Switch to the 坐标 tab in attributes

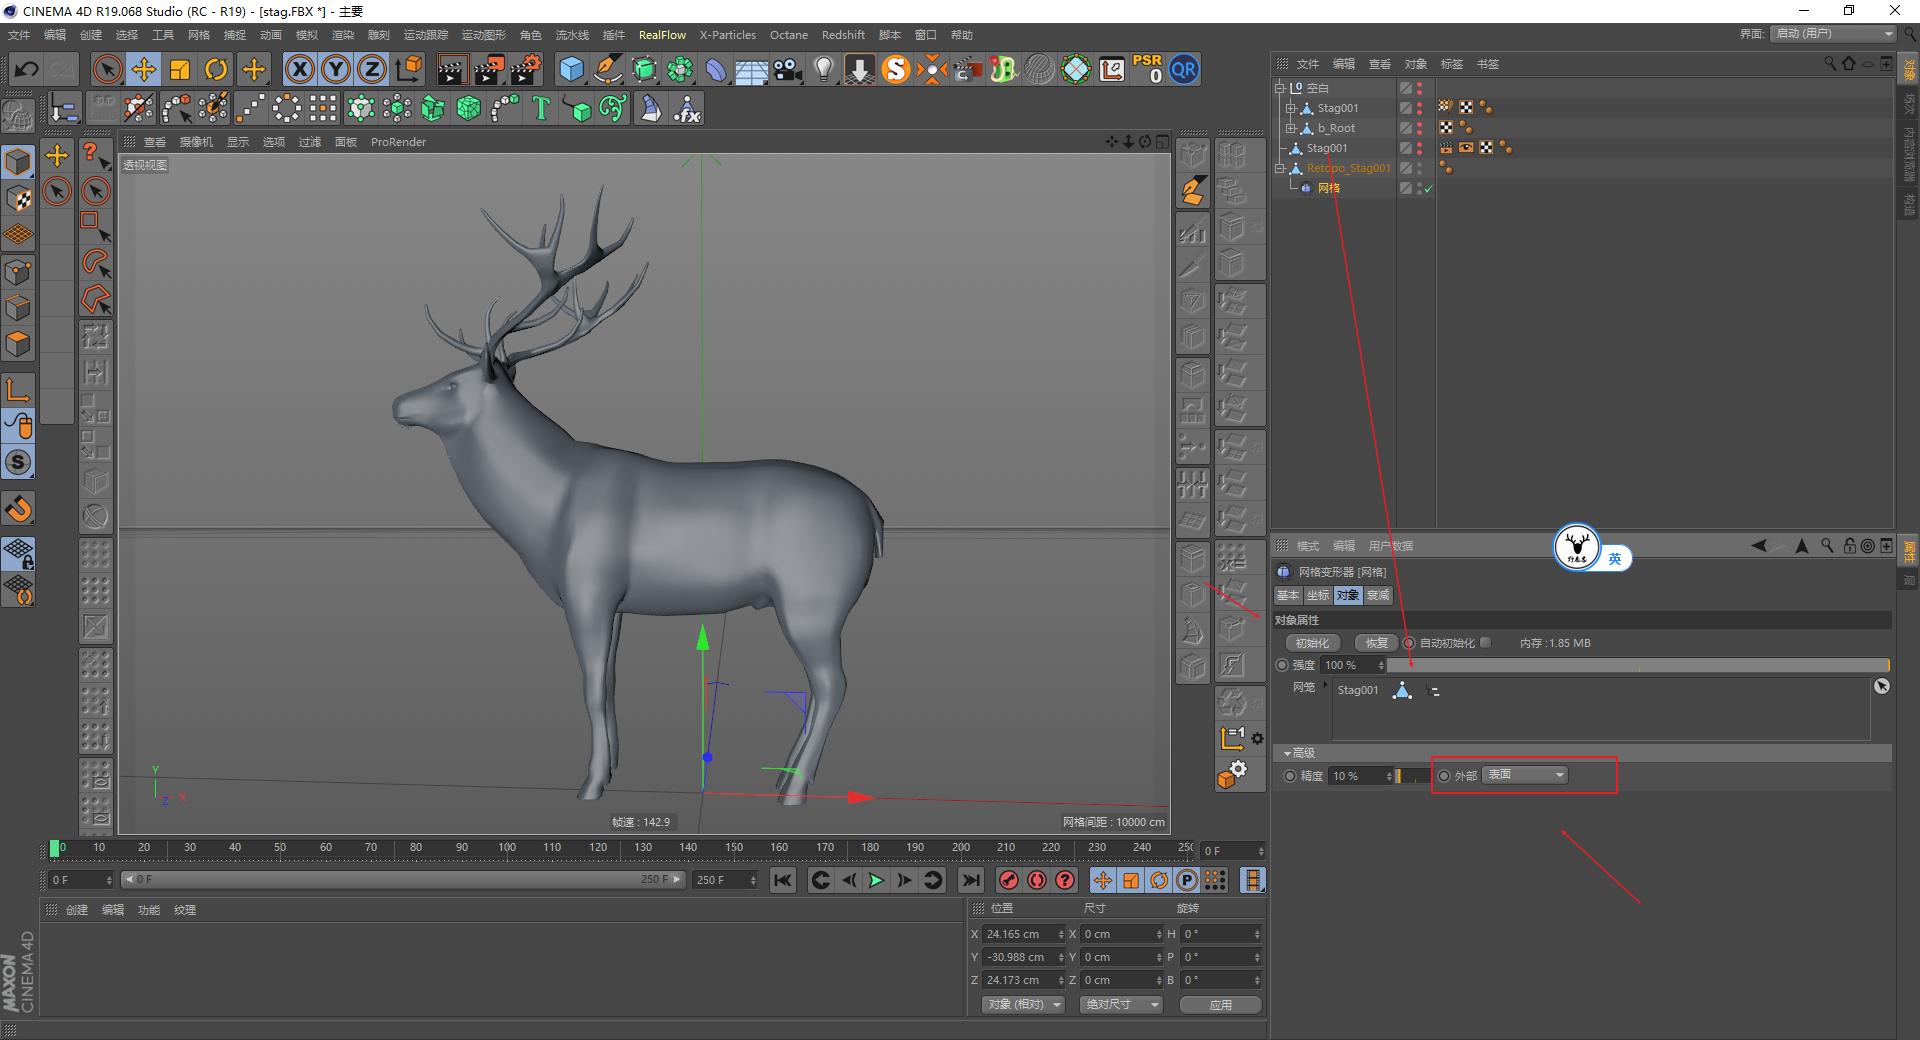[1317, 595]
